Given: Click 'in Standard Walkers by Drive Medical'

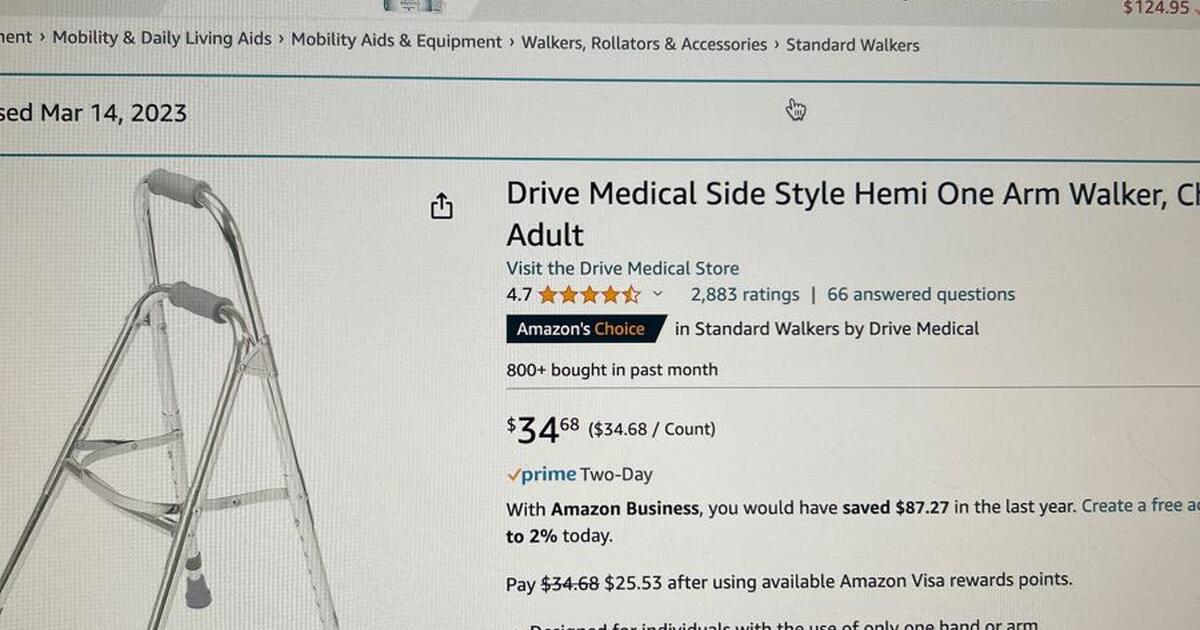Looking at the screenshot, I should [828, 328].
